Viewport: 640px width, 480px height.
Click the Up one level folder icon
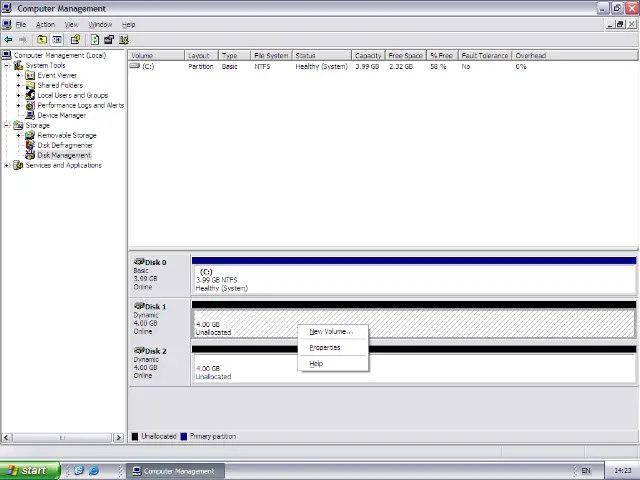tap(42, 40)
